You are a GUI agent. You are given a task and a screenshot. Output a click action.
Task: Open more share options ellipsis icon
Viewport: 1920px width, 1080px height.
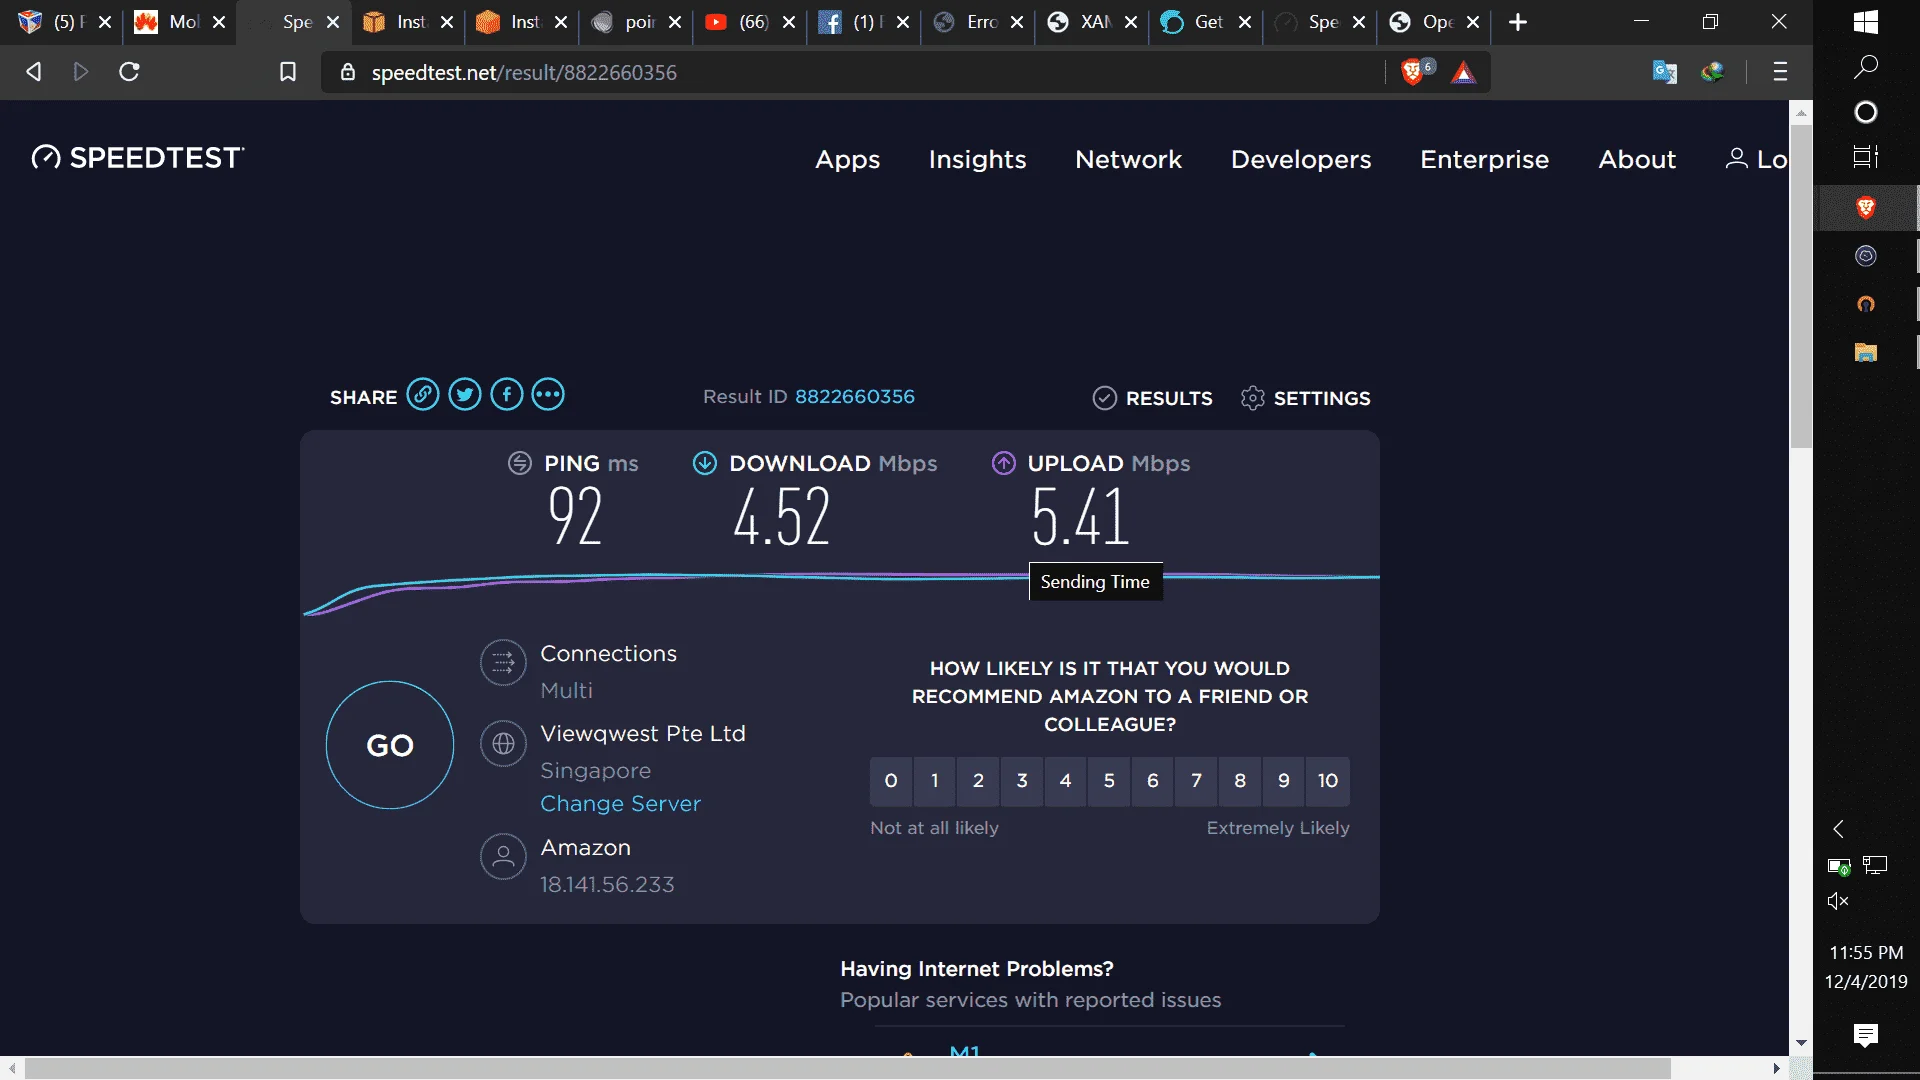tap(548, 395)
